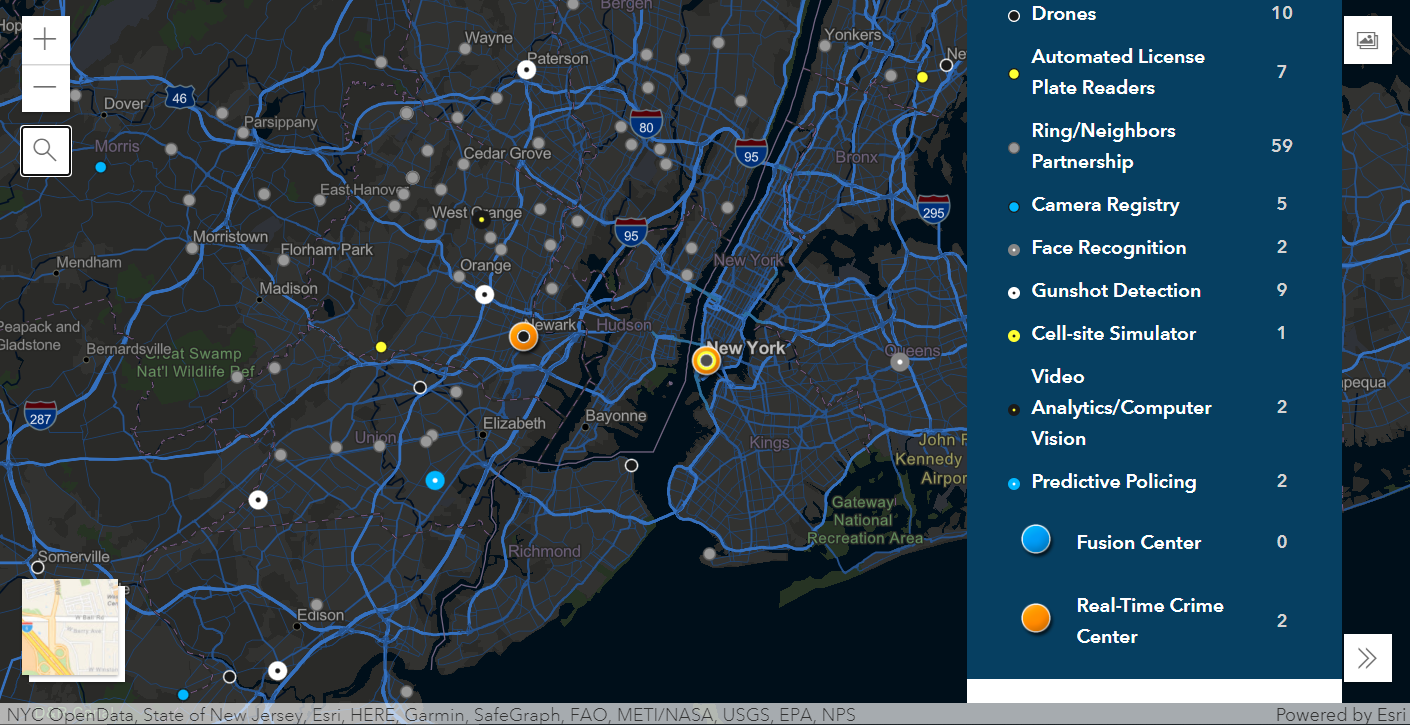The width and height of the screenshot is (1410, 725).
Task: Click the Bayonne label on the map
Action: (x=616, y=415)
